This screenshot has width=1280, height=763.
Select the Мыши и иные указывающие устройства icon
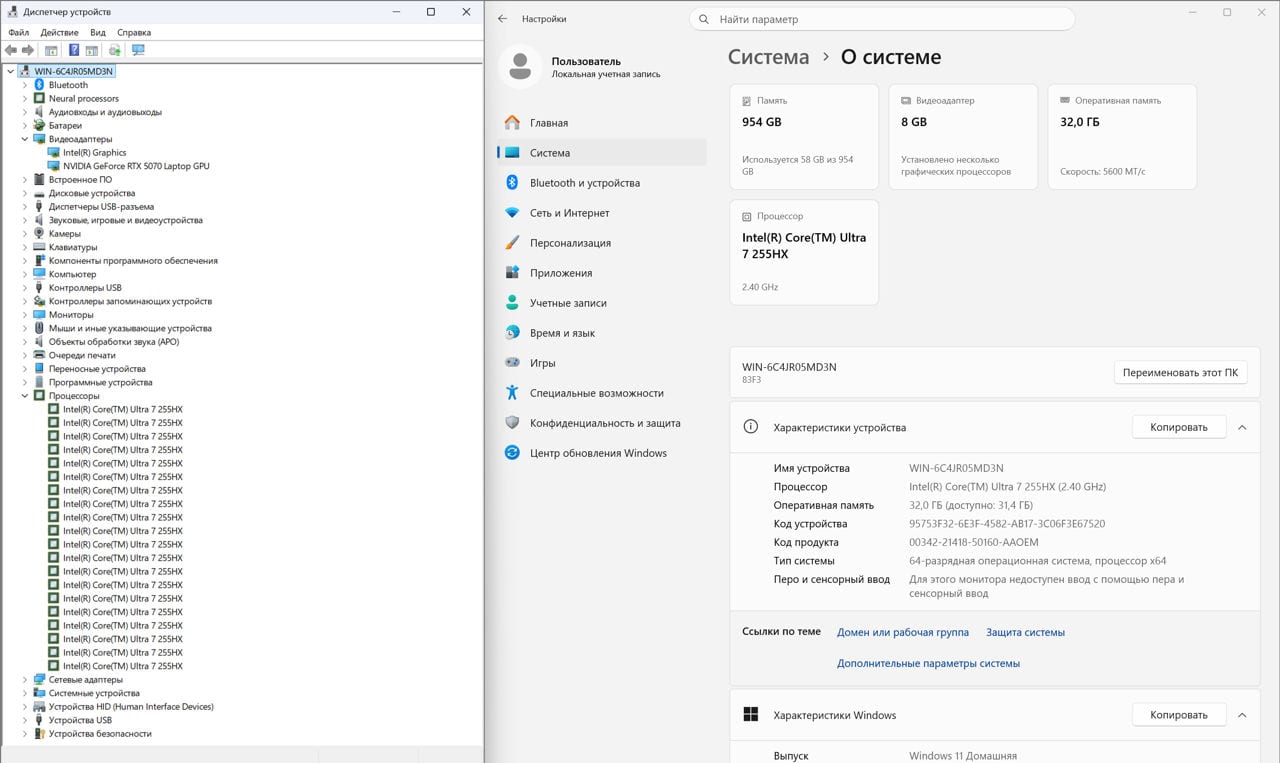click(39, 328)
